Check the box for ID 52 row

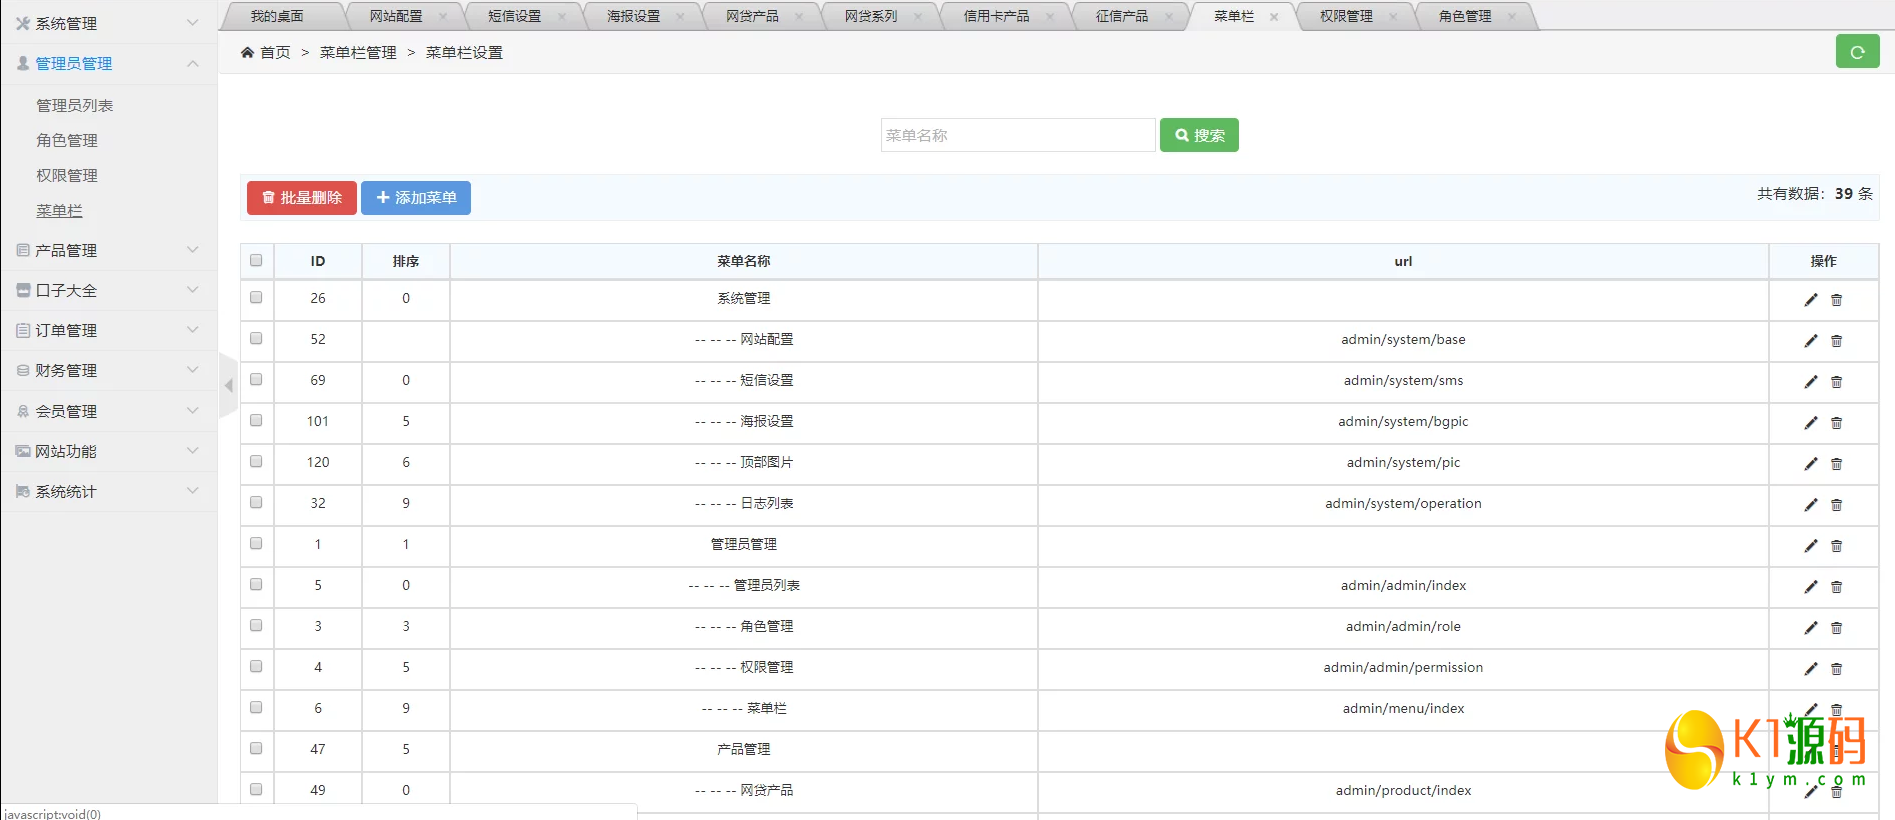coord(256,338)
